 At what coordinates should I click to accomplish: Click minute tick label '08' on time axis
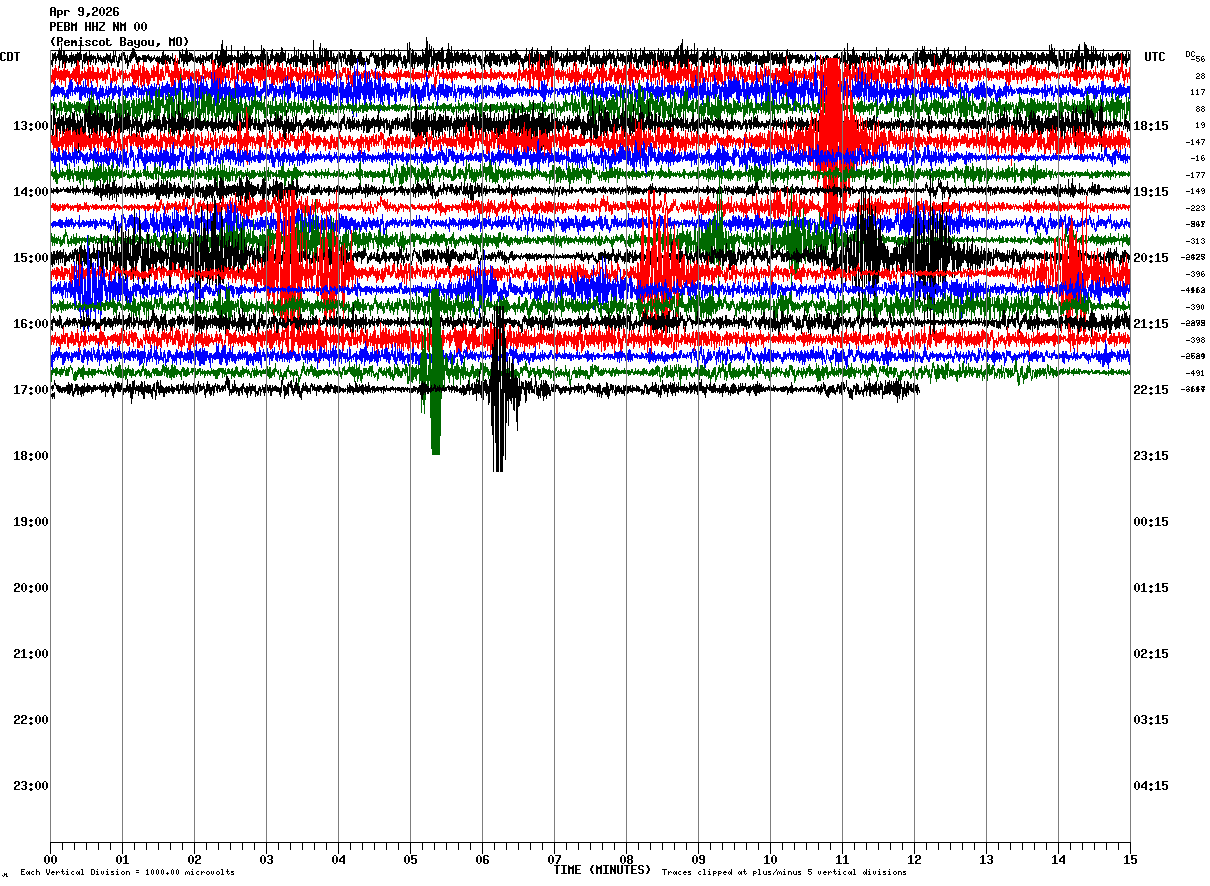pyautogui.click(x=626, y=860)
